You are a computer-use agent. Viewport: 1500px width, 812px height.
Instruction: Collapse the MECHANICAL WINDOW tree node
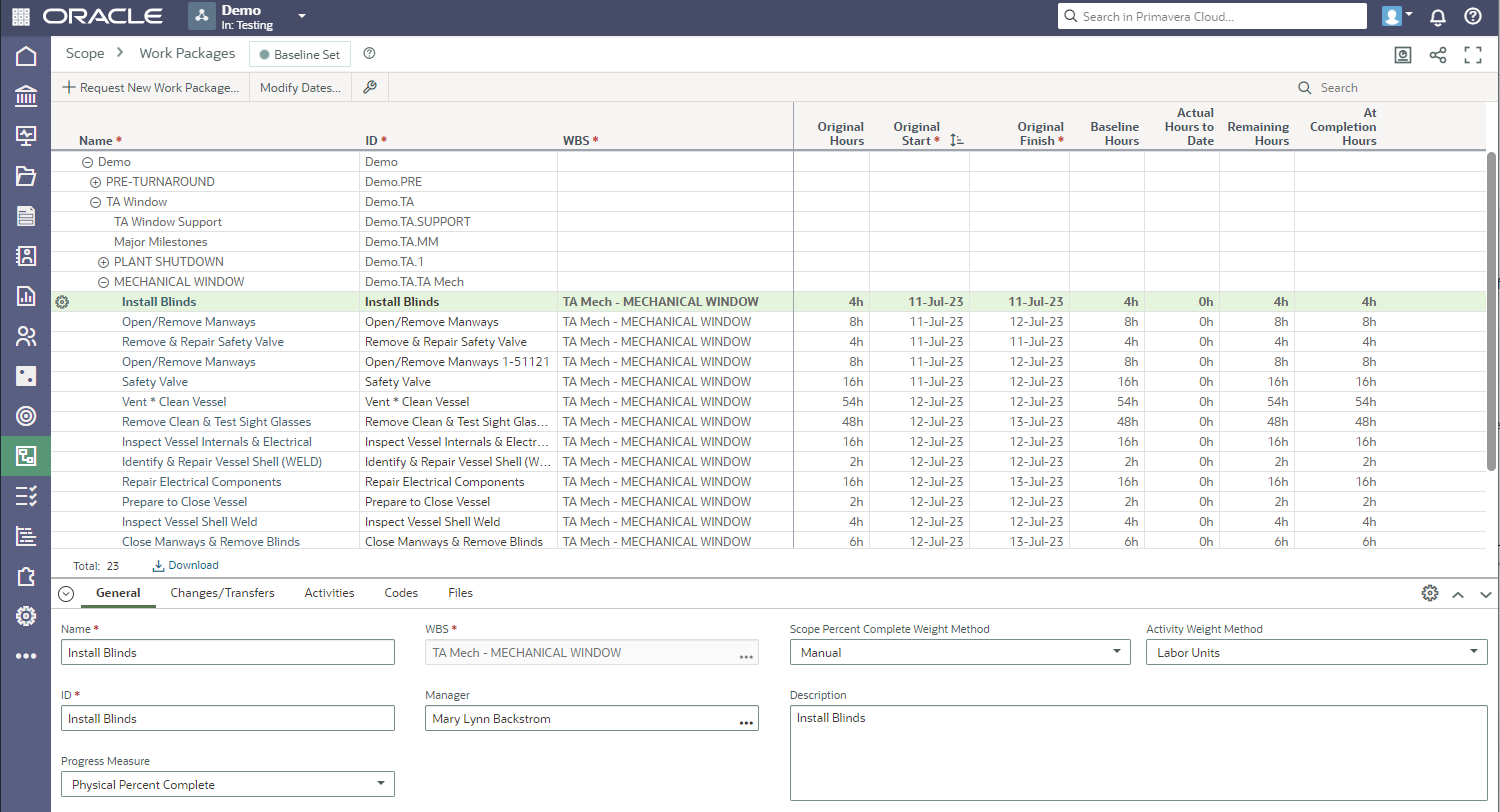tap(103, 282)
